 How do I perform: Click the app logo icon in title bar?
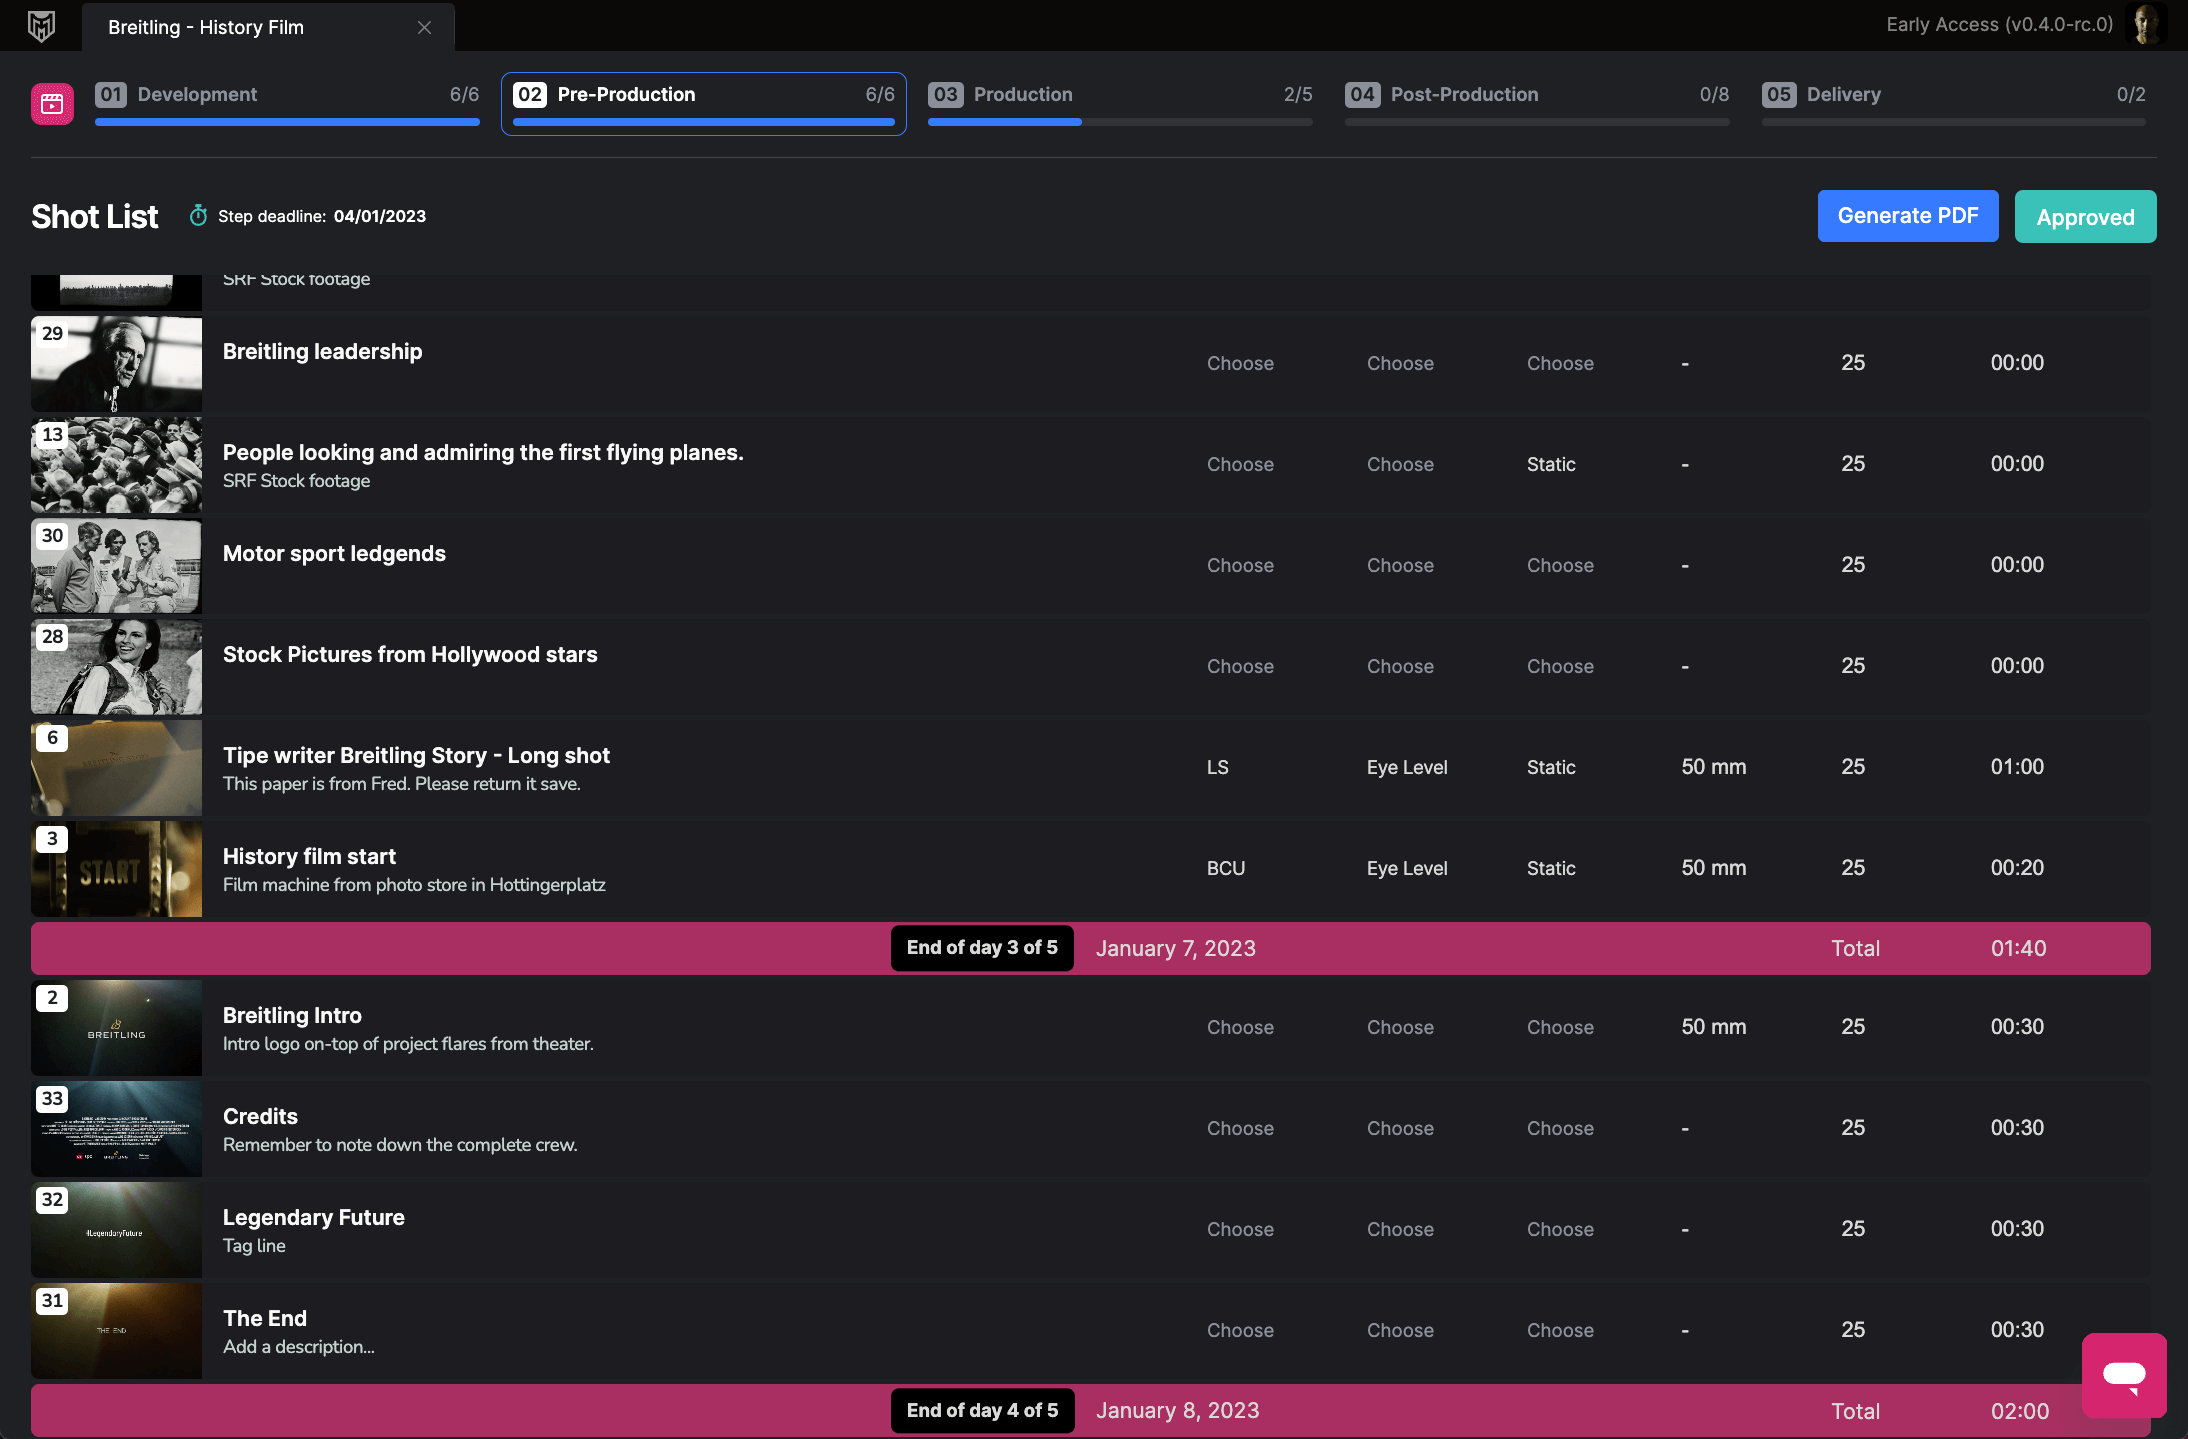(x=41, y=26)
